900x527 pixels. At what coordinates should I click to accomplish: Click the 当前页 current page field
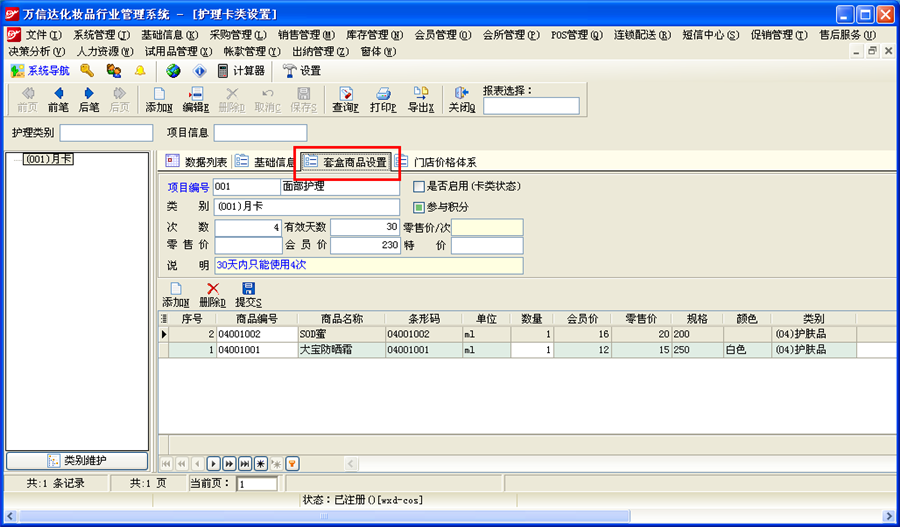pos(257,484)
